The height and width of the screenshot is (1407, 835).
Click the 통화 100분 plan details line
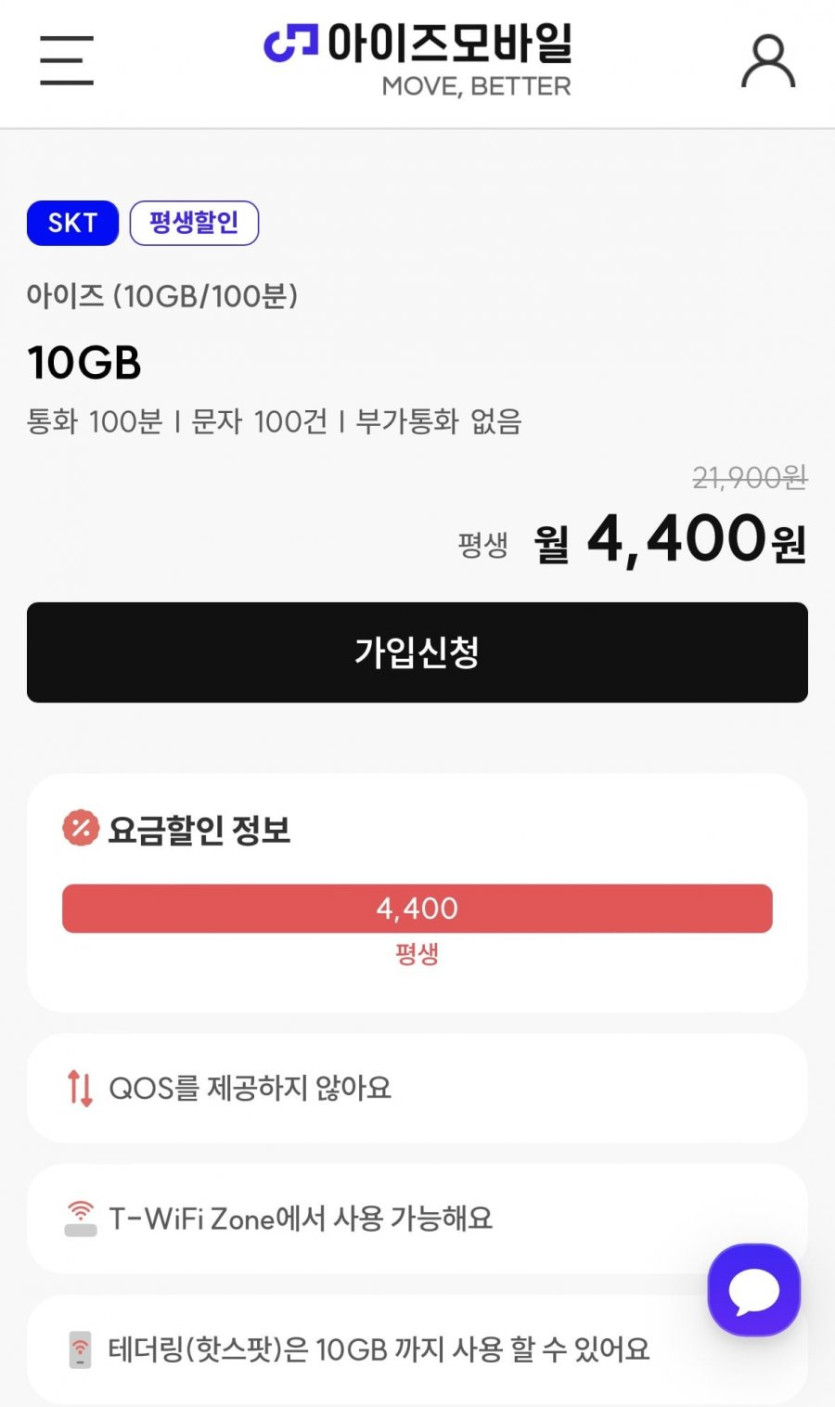click(x=274, y=421)
